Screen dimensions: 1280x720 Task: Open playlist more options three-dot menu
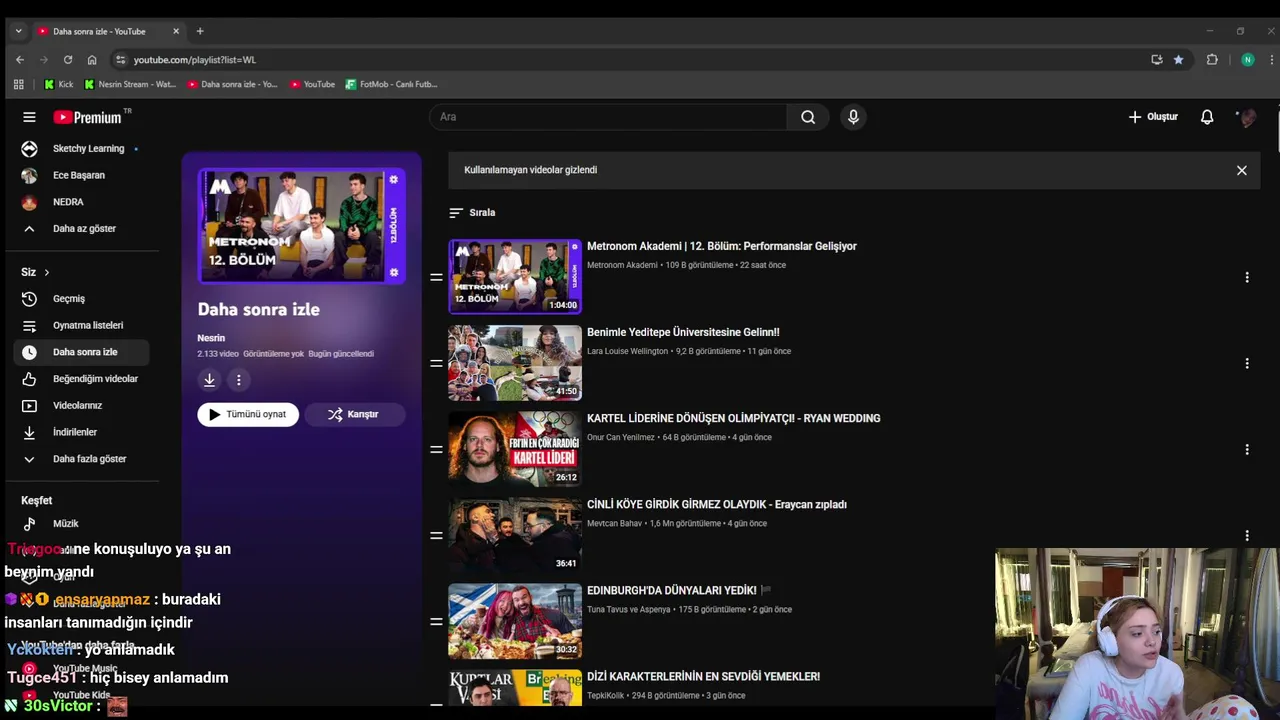coord(238,380)
